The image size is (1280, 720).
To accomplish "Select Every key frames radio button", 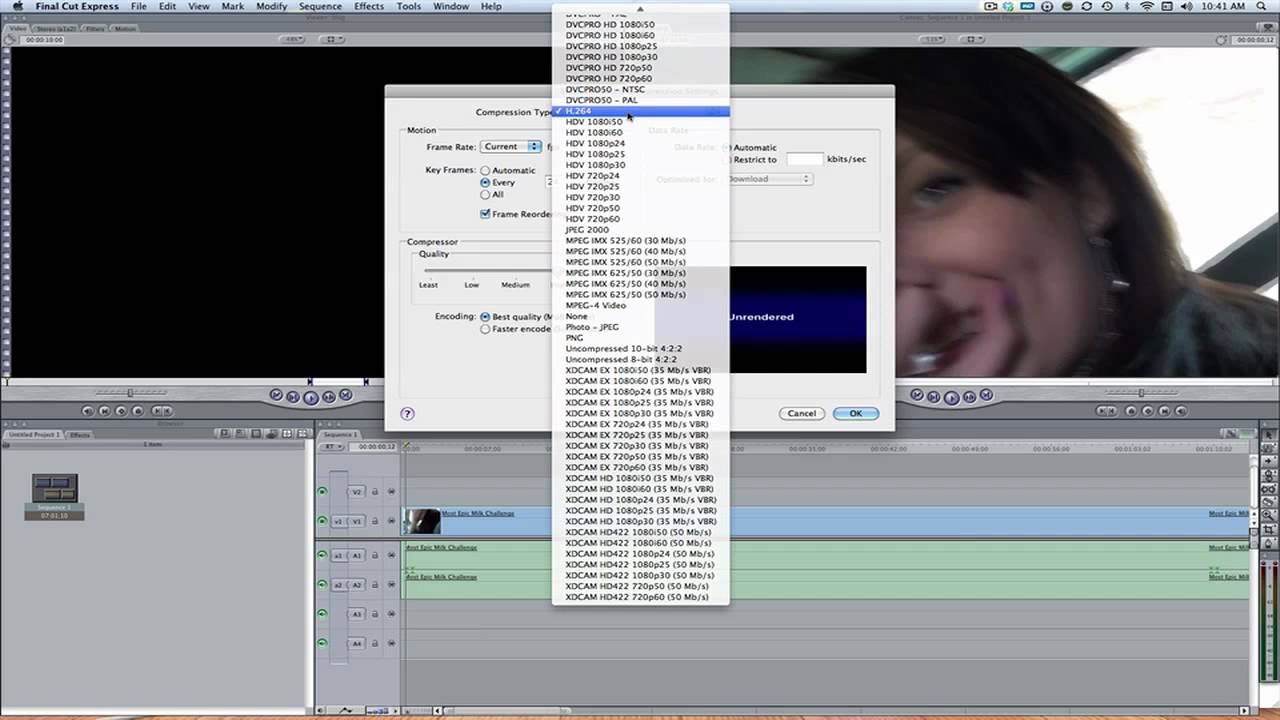I will (485, 183).
